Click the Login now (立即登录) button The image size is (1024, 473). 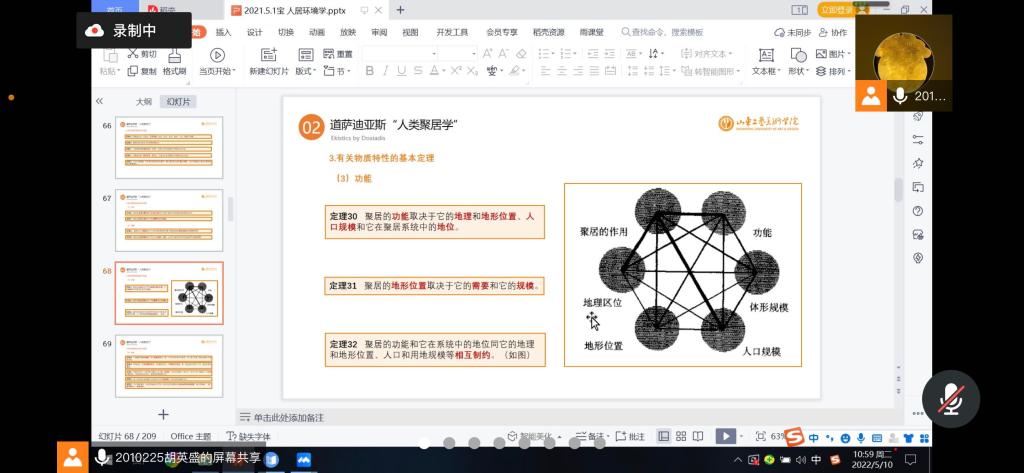(838, 9)
